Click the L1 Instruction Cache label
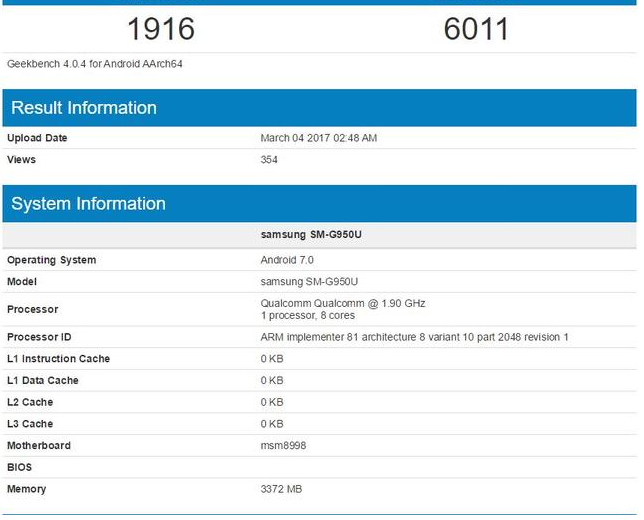Screen dimensions: 644x520 click(x=58, y=359)
